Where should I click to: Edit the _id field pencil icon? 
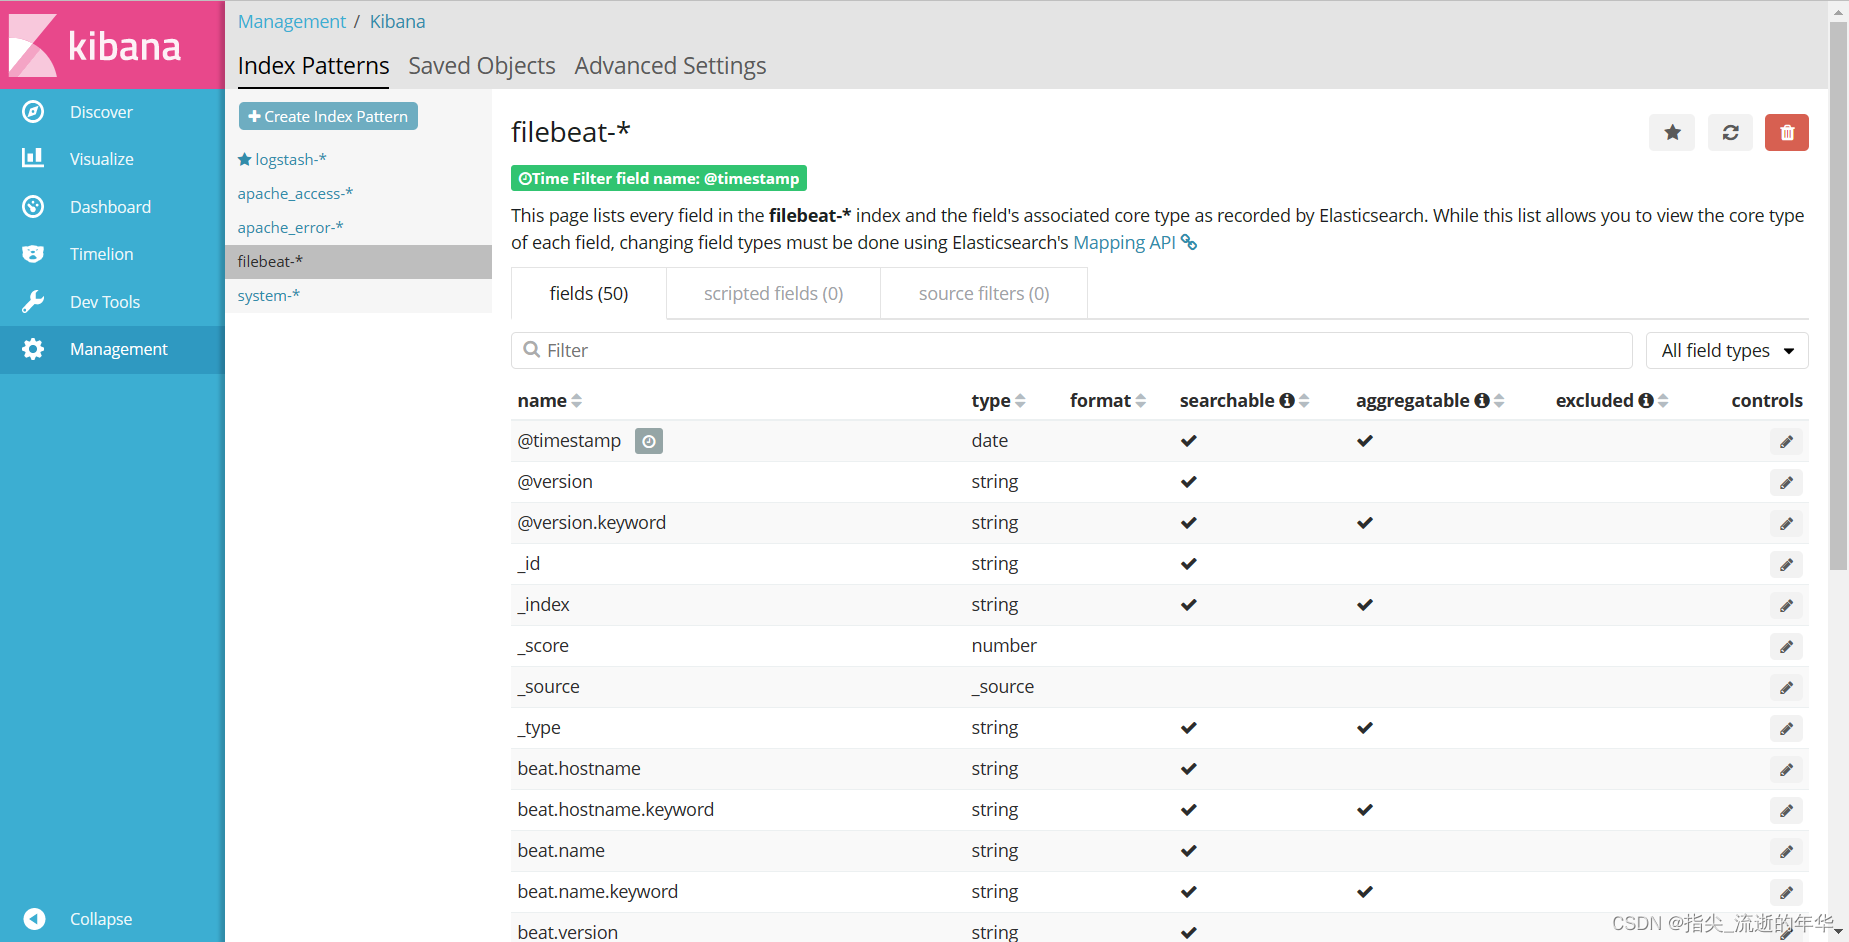pos(1786,564)
